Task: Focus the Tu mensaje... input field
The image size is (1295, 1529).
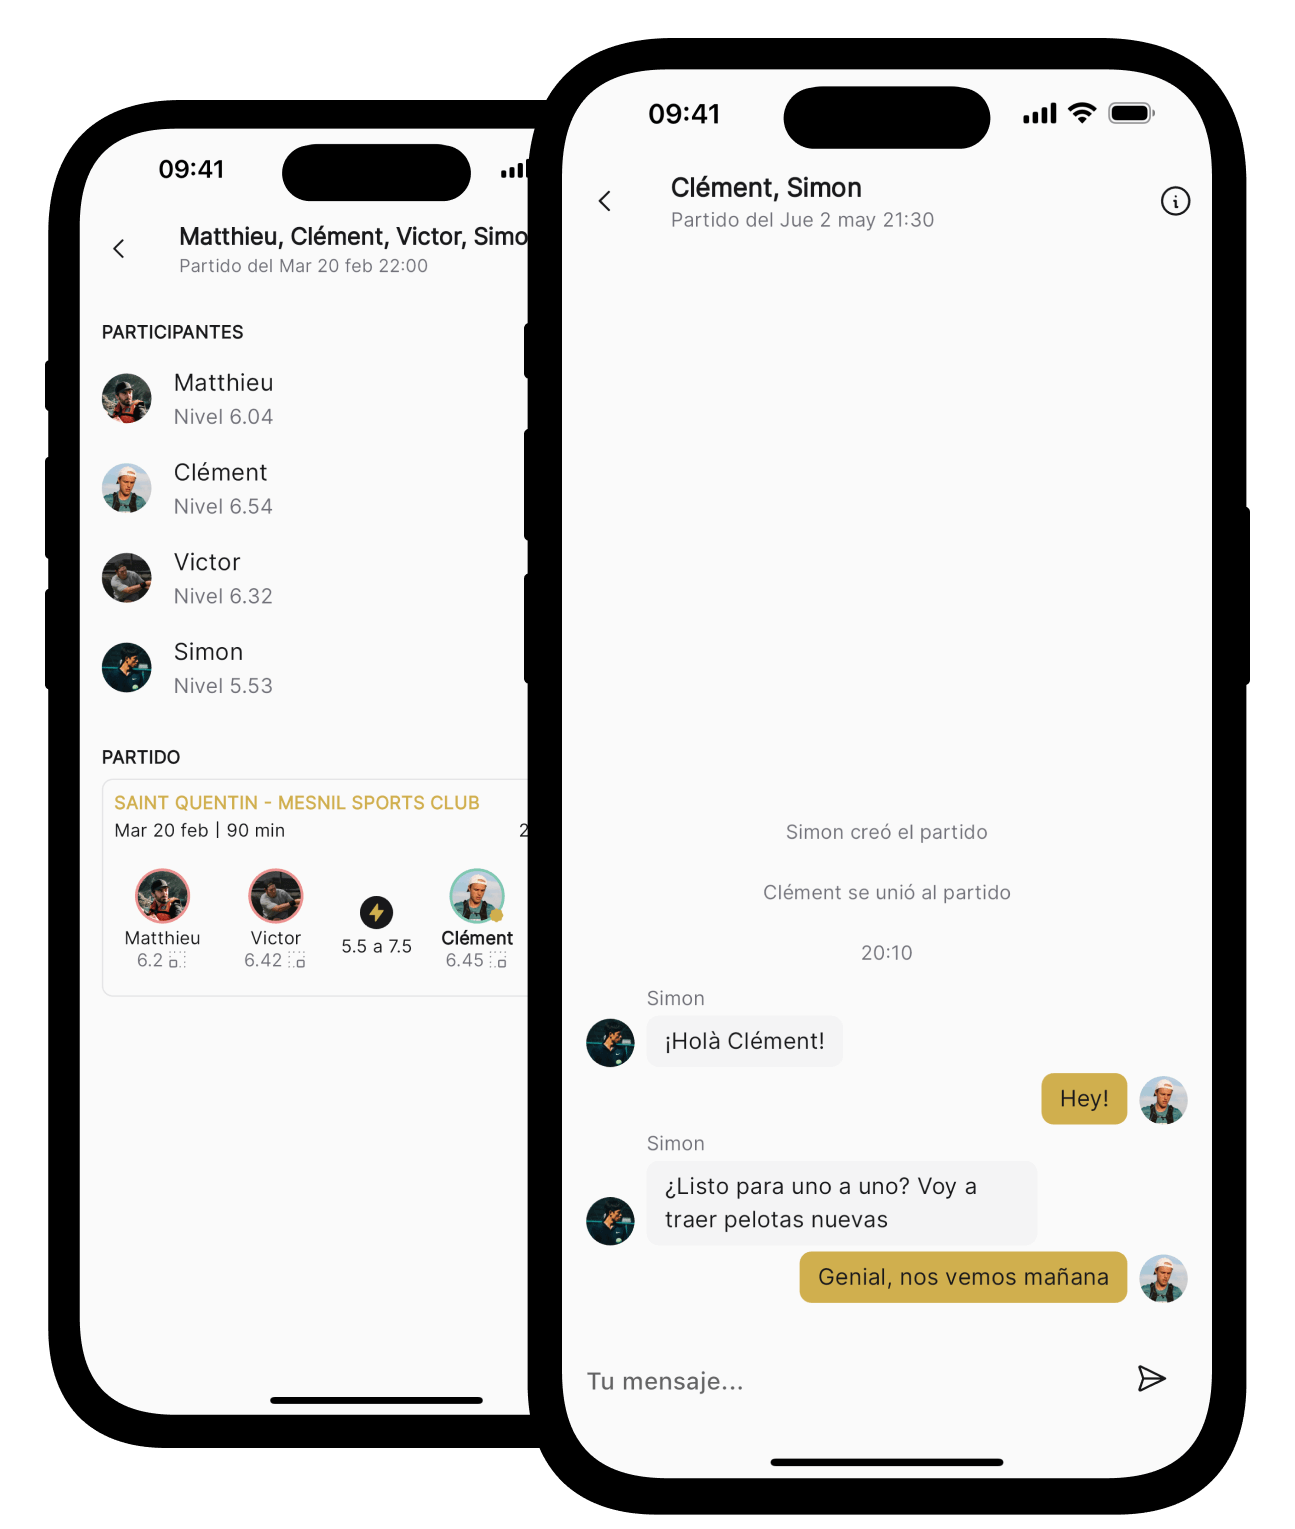Action: tap(850, 1381)
